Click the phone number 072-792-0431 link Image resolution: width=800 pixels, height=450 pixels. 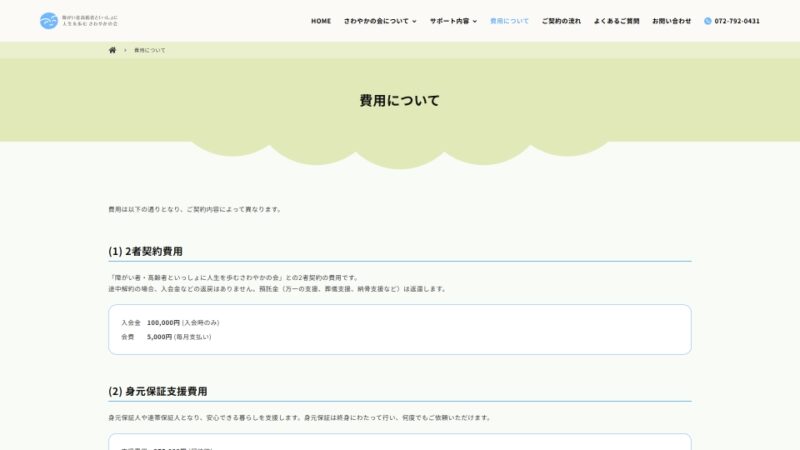pyautogui.click(x=737, y=21)
